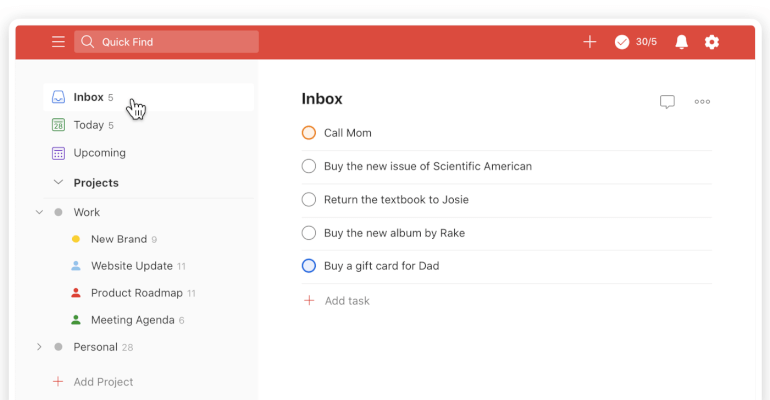
Task: Click red person icon beside Product Roadmap
Action: (x=76, y=293)
